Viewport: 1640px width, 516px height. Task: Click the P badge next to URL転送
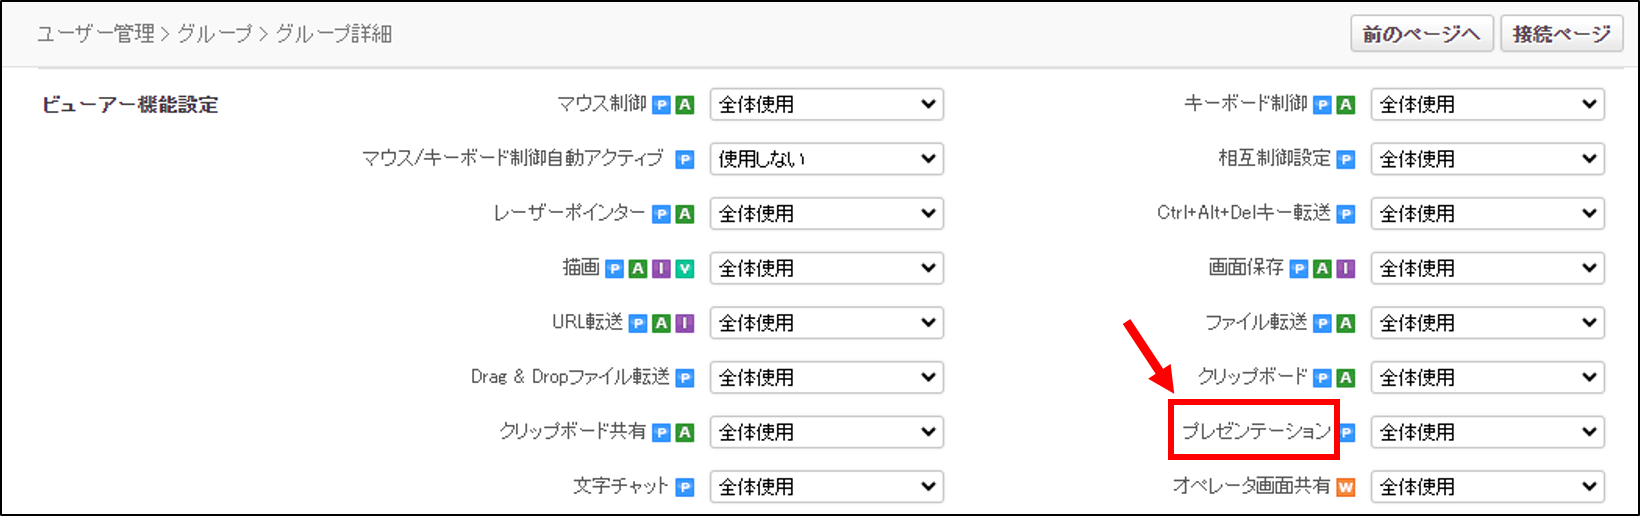coord(638,324)
